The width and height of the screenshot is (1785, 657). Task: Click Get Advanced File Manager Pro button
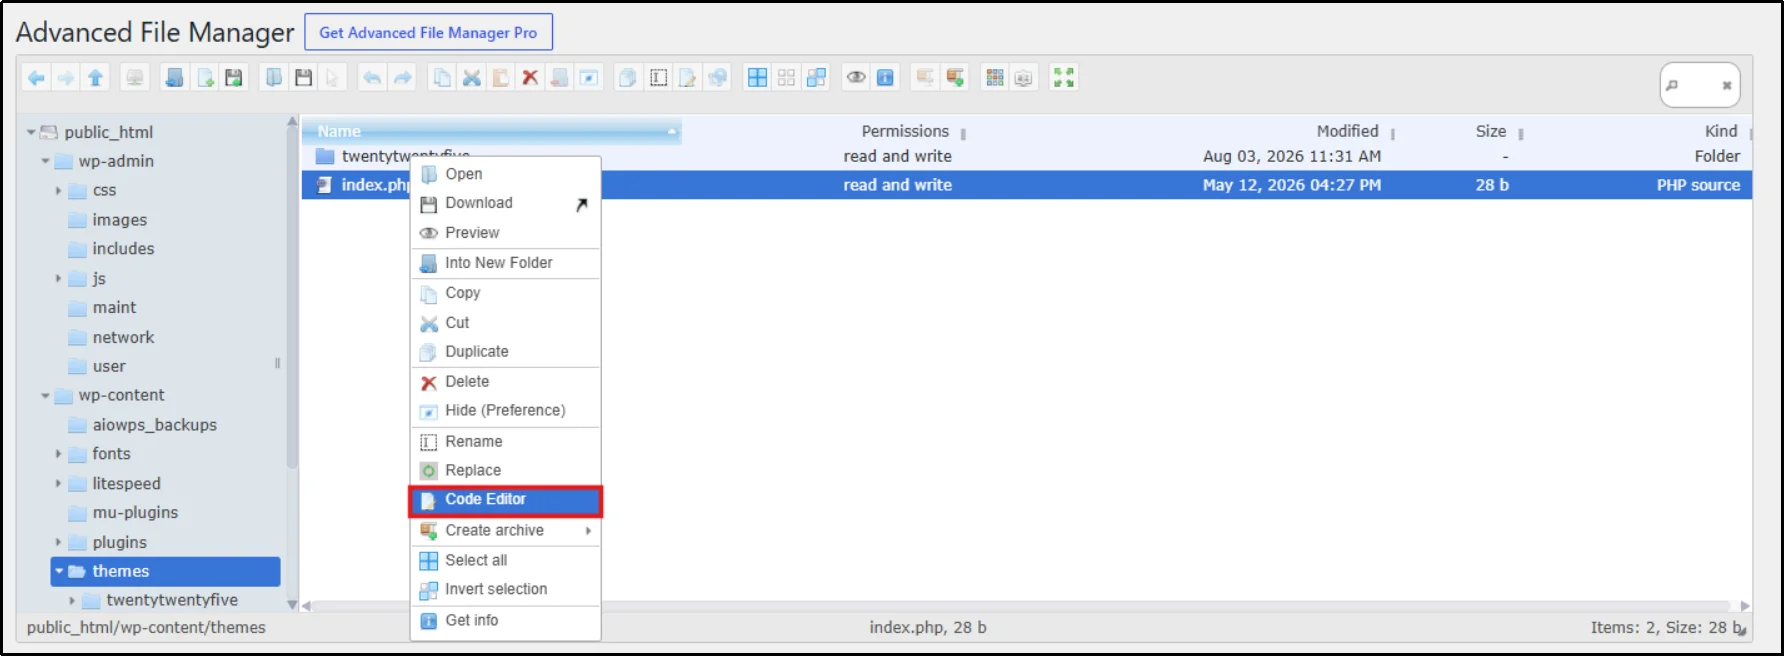428,33
